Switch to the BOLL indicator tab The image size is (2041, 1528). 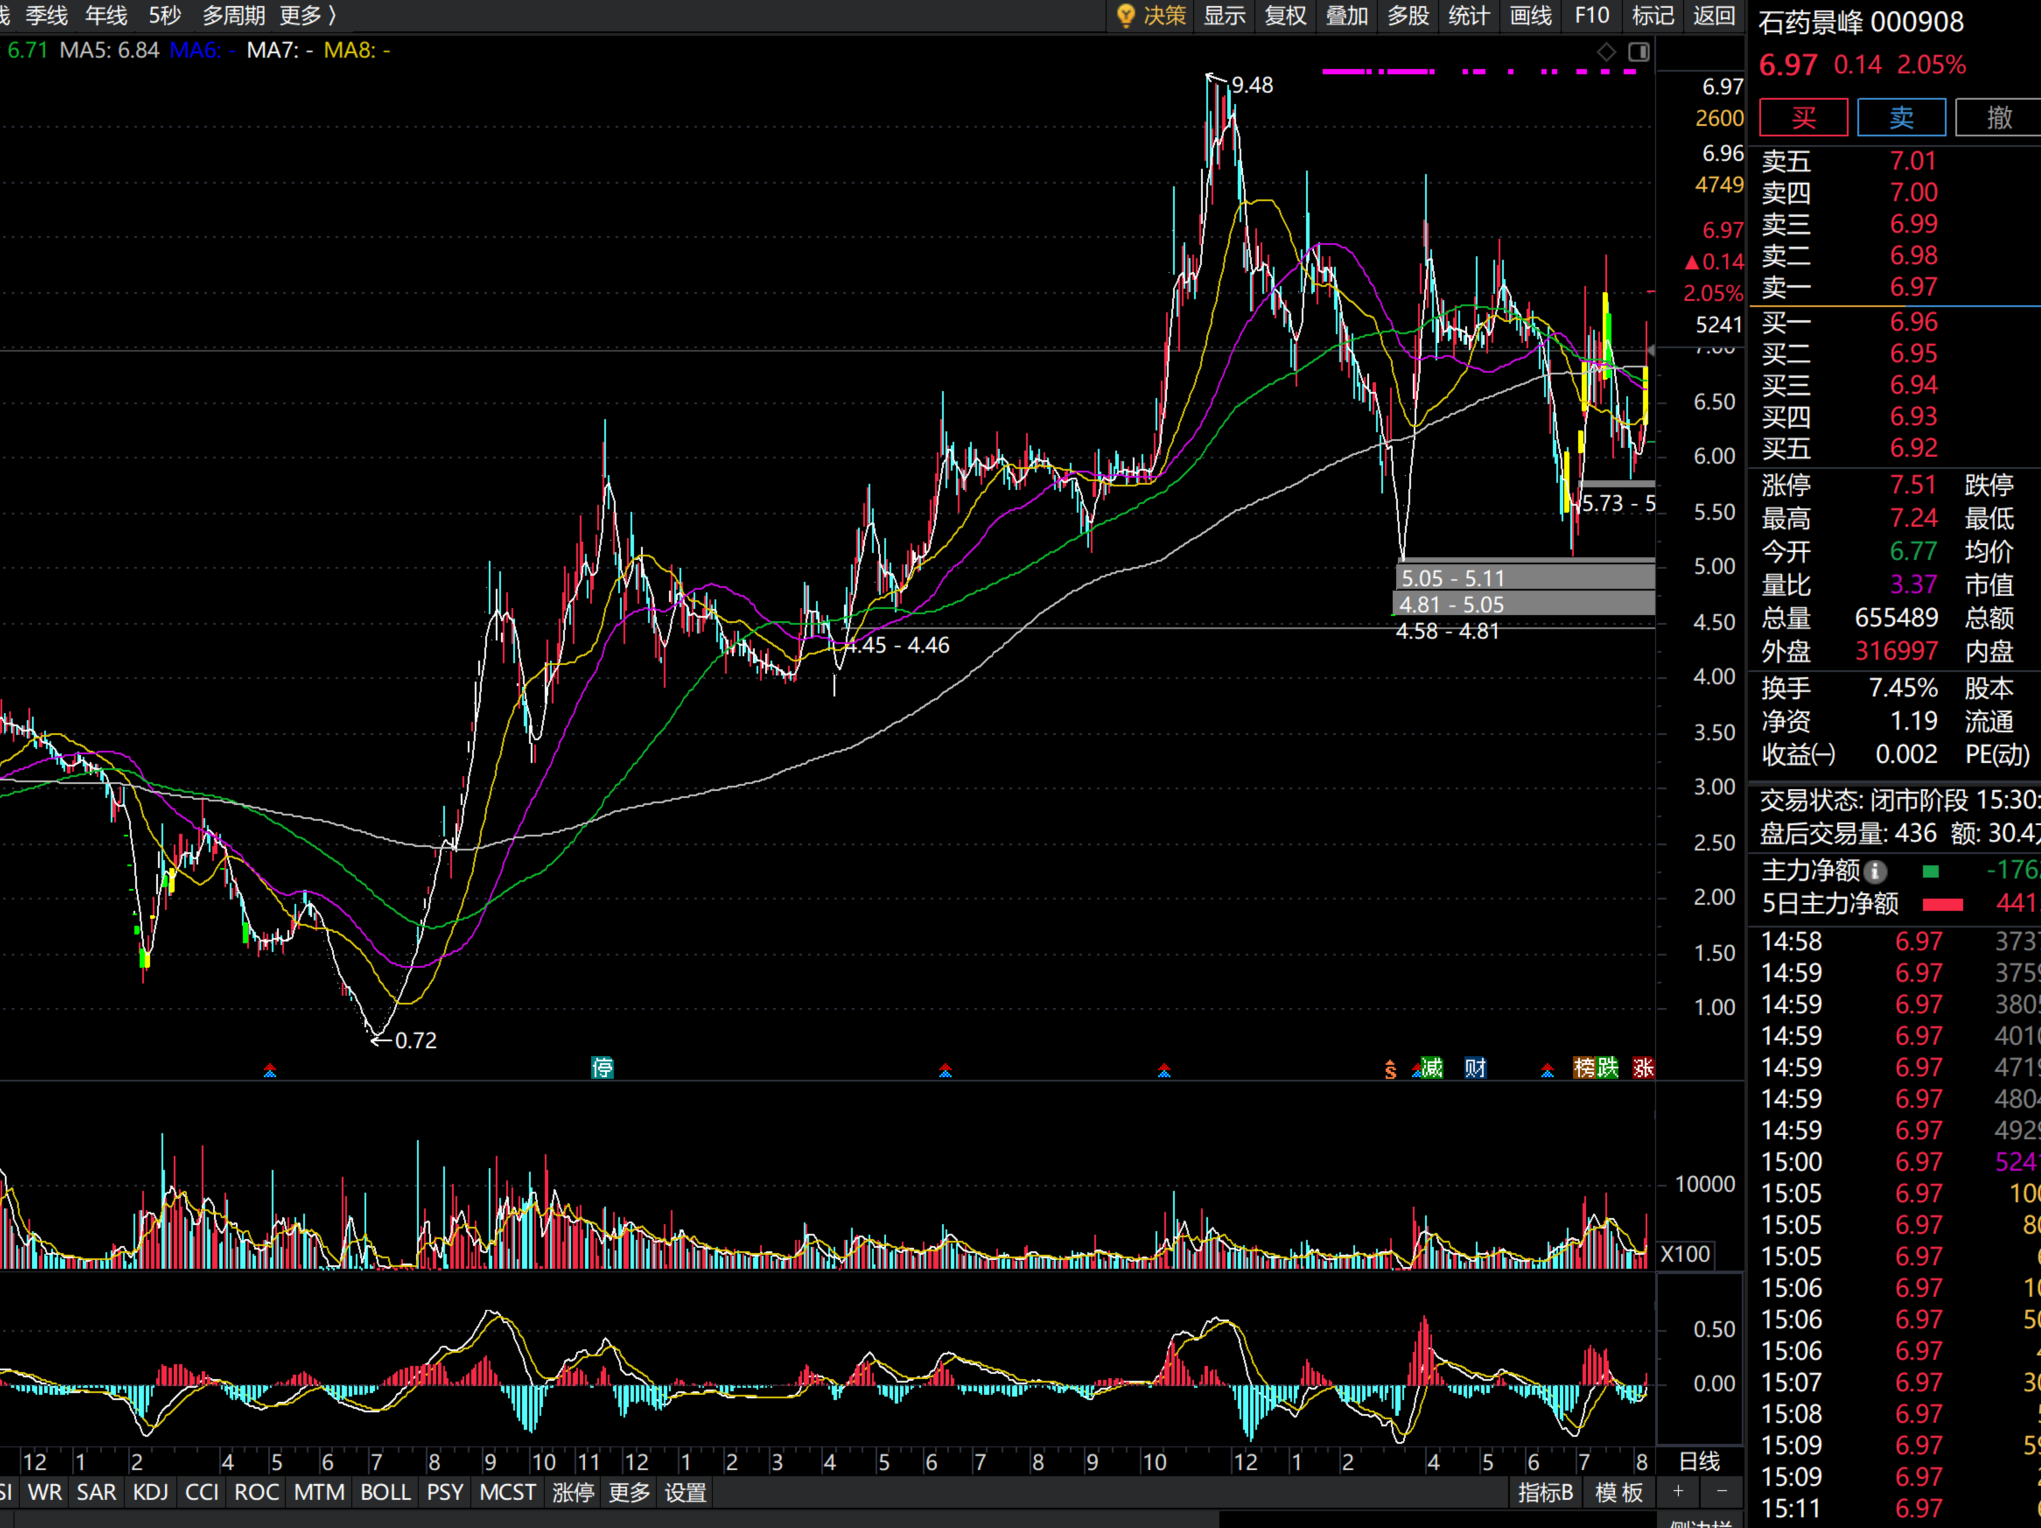[385, 1492]
